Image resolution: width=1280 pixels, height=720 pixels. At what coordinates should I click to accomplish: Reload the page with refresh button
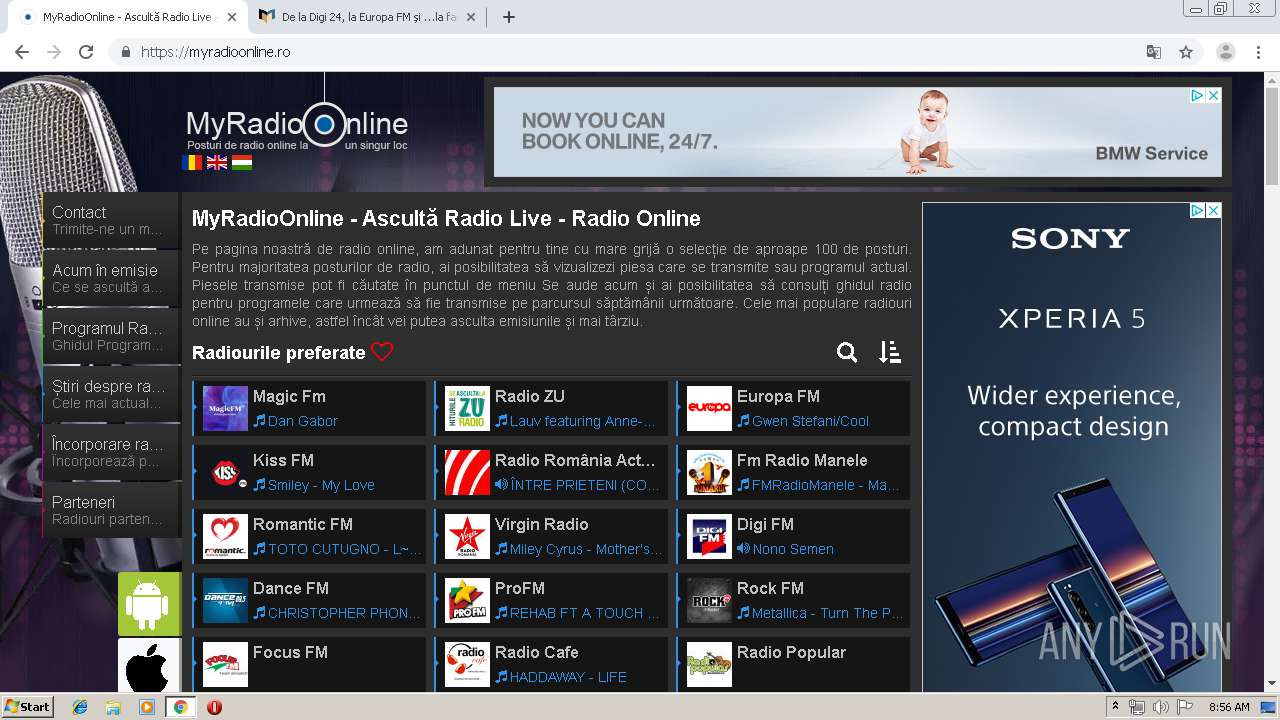pos(86,52)
